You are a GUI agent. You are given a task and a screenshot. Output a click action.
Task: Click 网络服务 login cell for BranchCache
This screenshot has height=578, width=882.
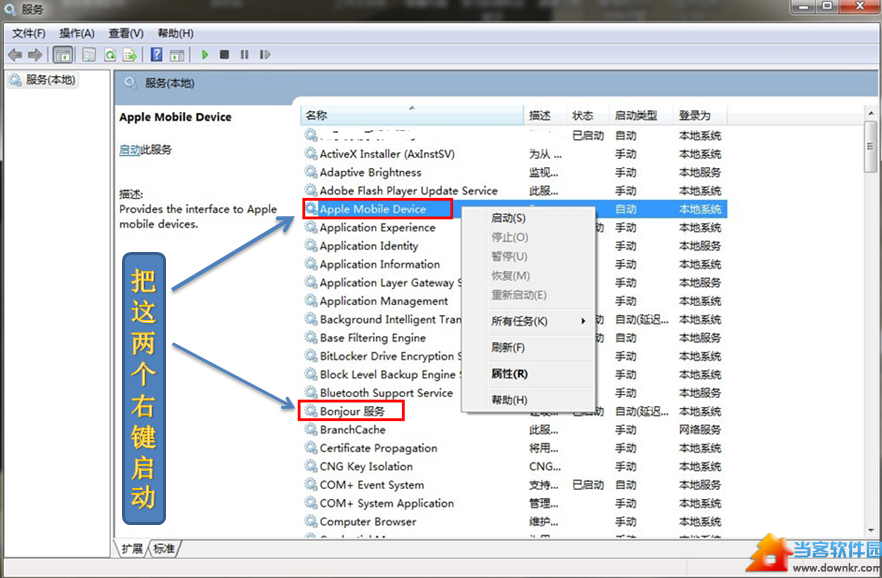700,430
